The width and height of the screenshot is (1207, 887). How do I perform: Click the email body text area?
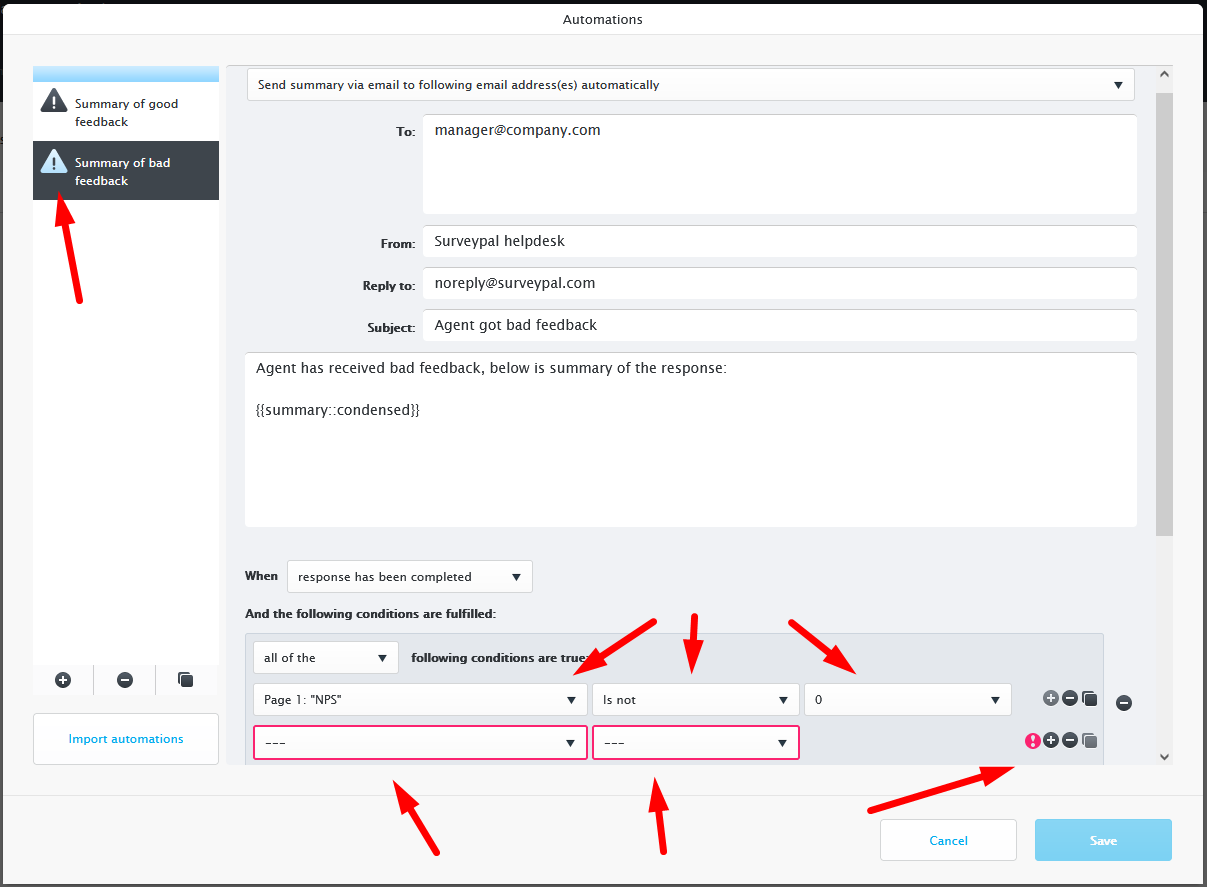pyautogui.click(x=691, y=440)
